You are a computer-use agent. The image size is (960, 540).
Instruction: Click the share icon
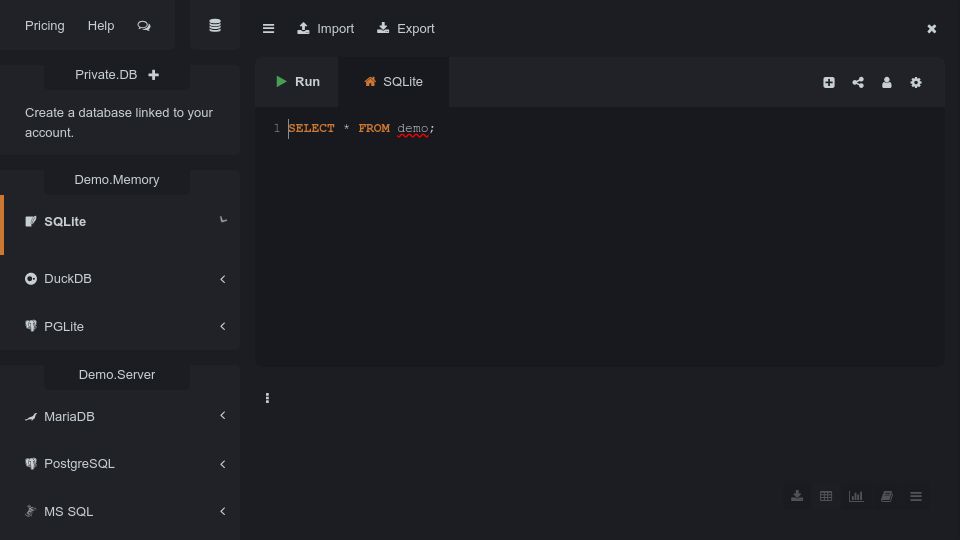pyautogui.click(x=858, y=82)
